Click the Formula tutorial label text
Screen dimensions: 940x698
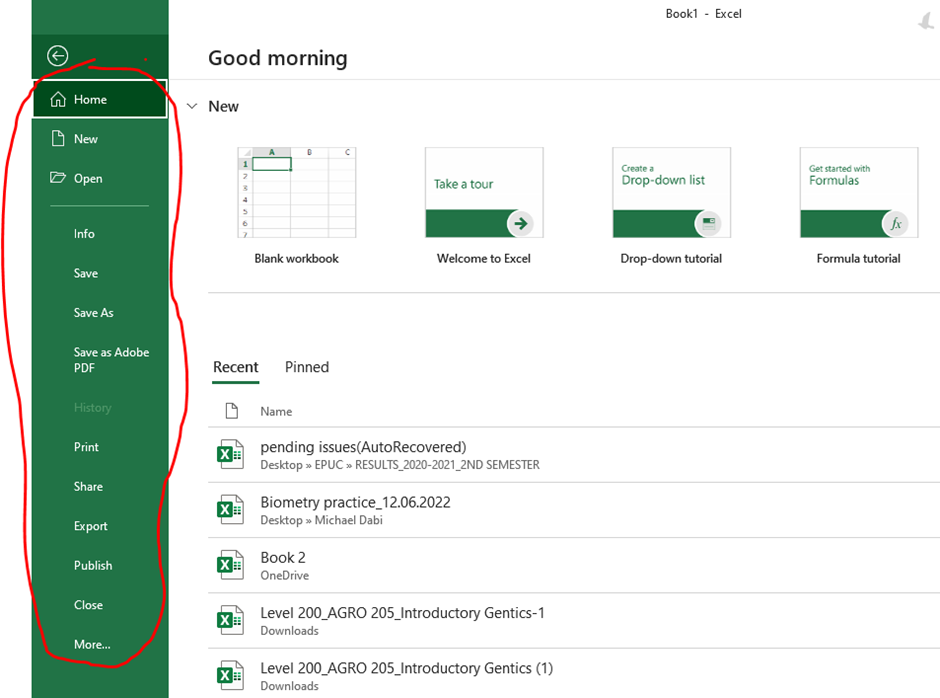tap(858, 258)
